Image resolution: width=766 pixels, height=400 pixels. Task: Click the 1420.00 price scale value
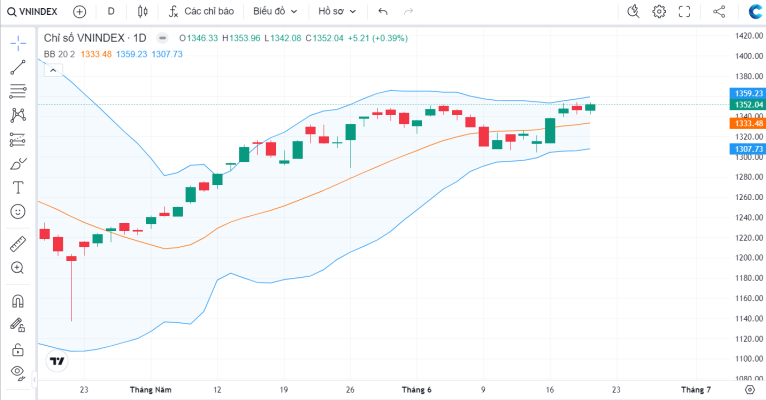(749, 36)
